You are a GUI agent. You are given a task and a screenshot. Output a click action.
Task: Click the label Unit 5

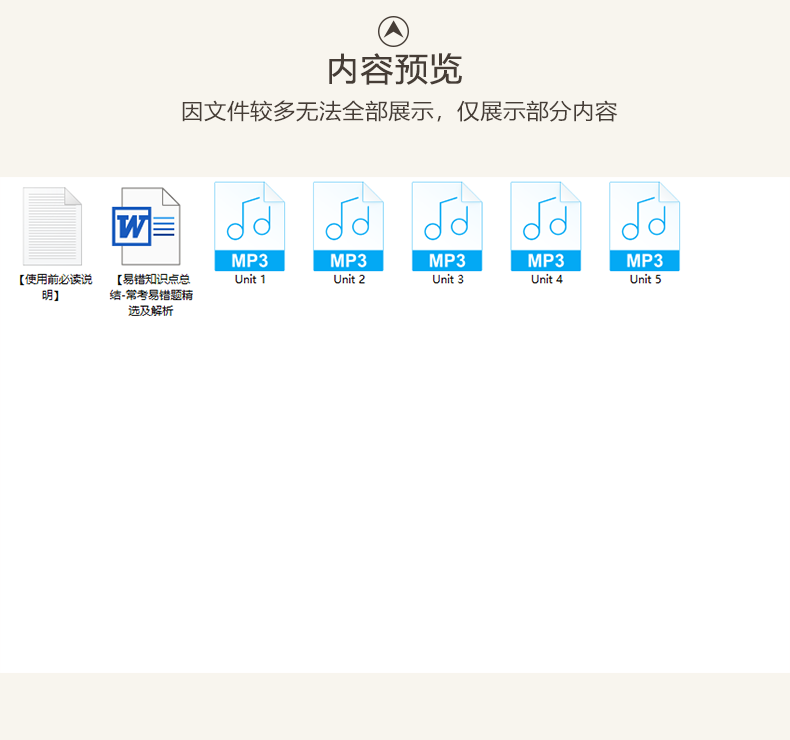point(645,279)
